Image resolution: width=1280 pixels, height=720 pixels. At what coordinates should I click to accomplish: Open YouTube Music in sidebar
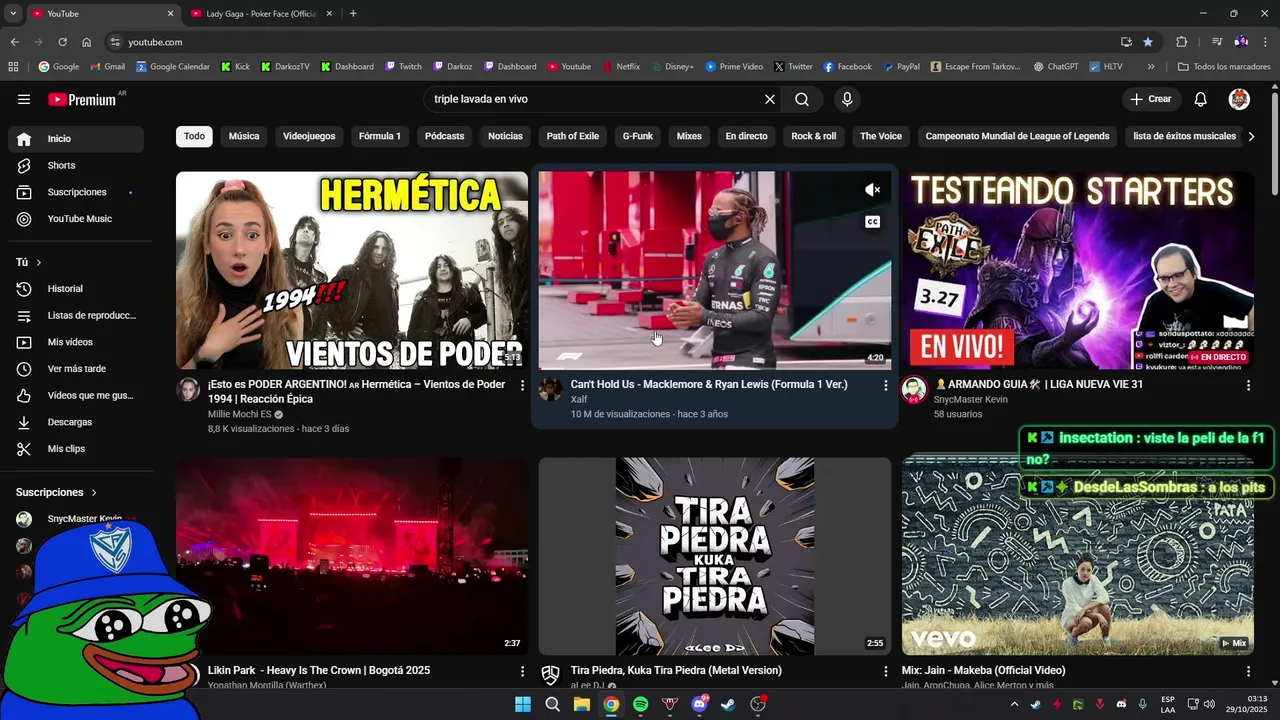click(x=76, y=219)
